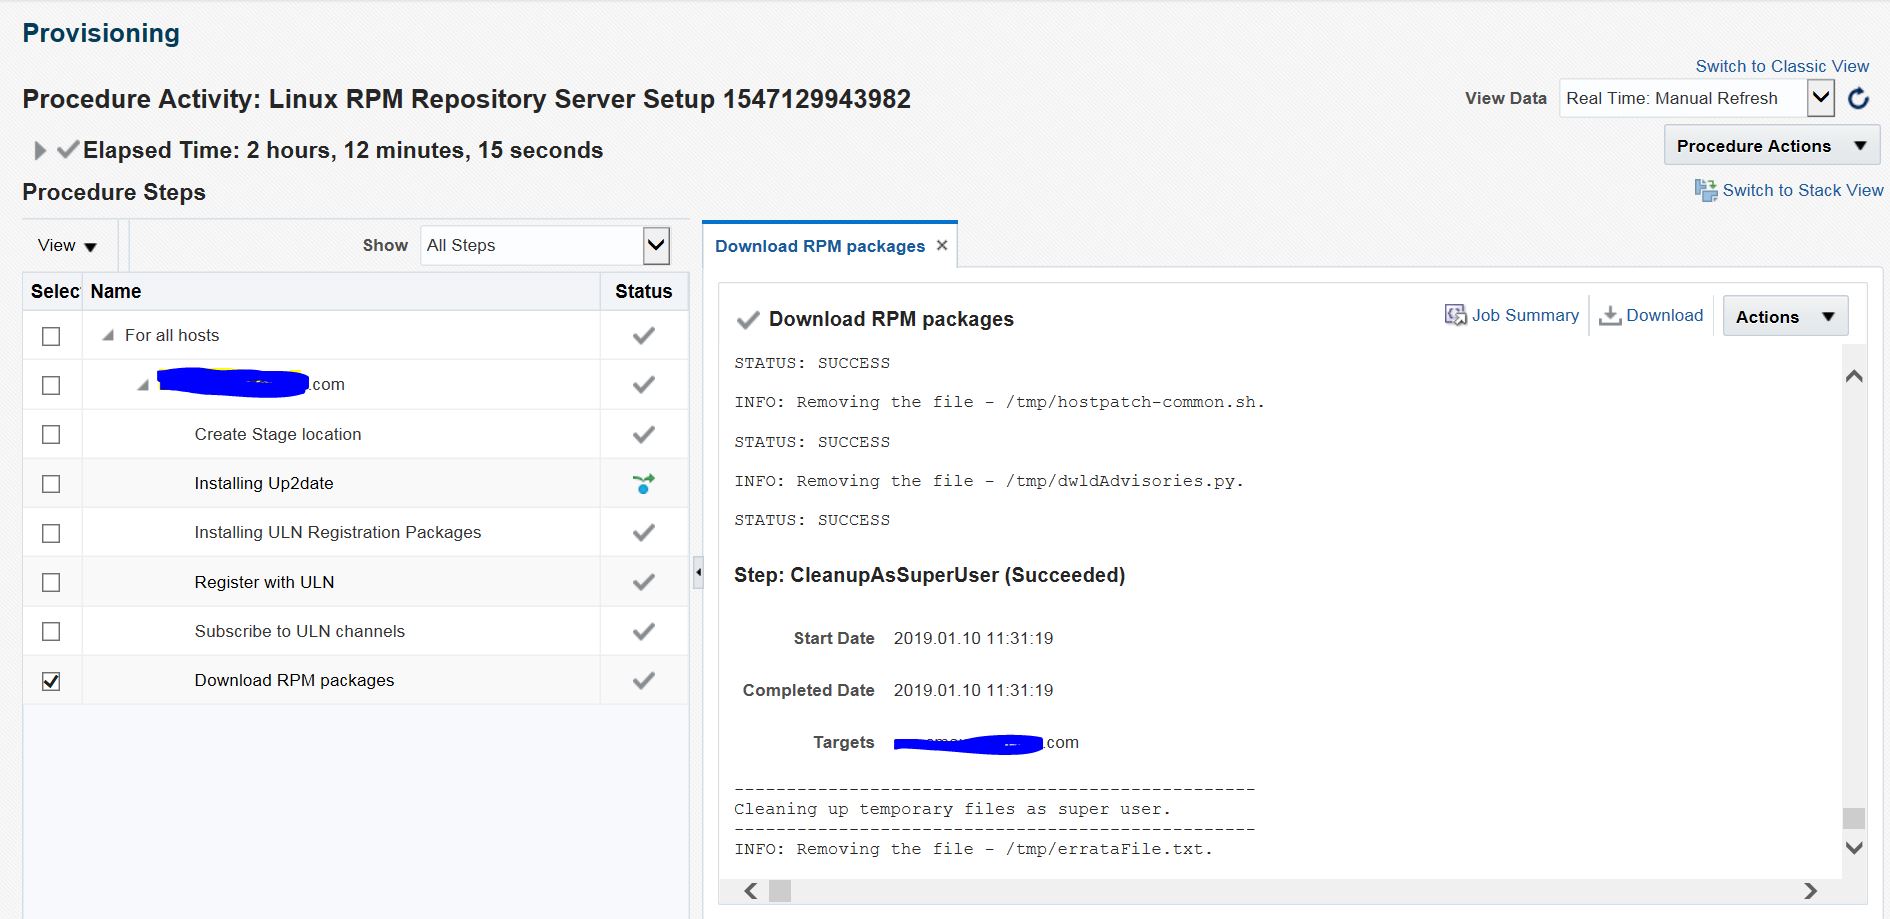The height and width of the screenshot is (919, 1890).
Task: Click the refresh icon next to View Data
Action: pos(1858,98)
